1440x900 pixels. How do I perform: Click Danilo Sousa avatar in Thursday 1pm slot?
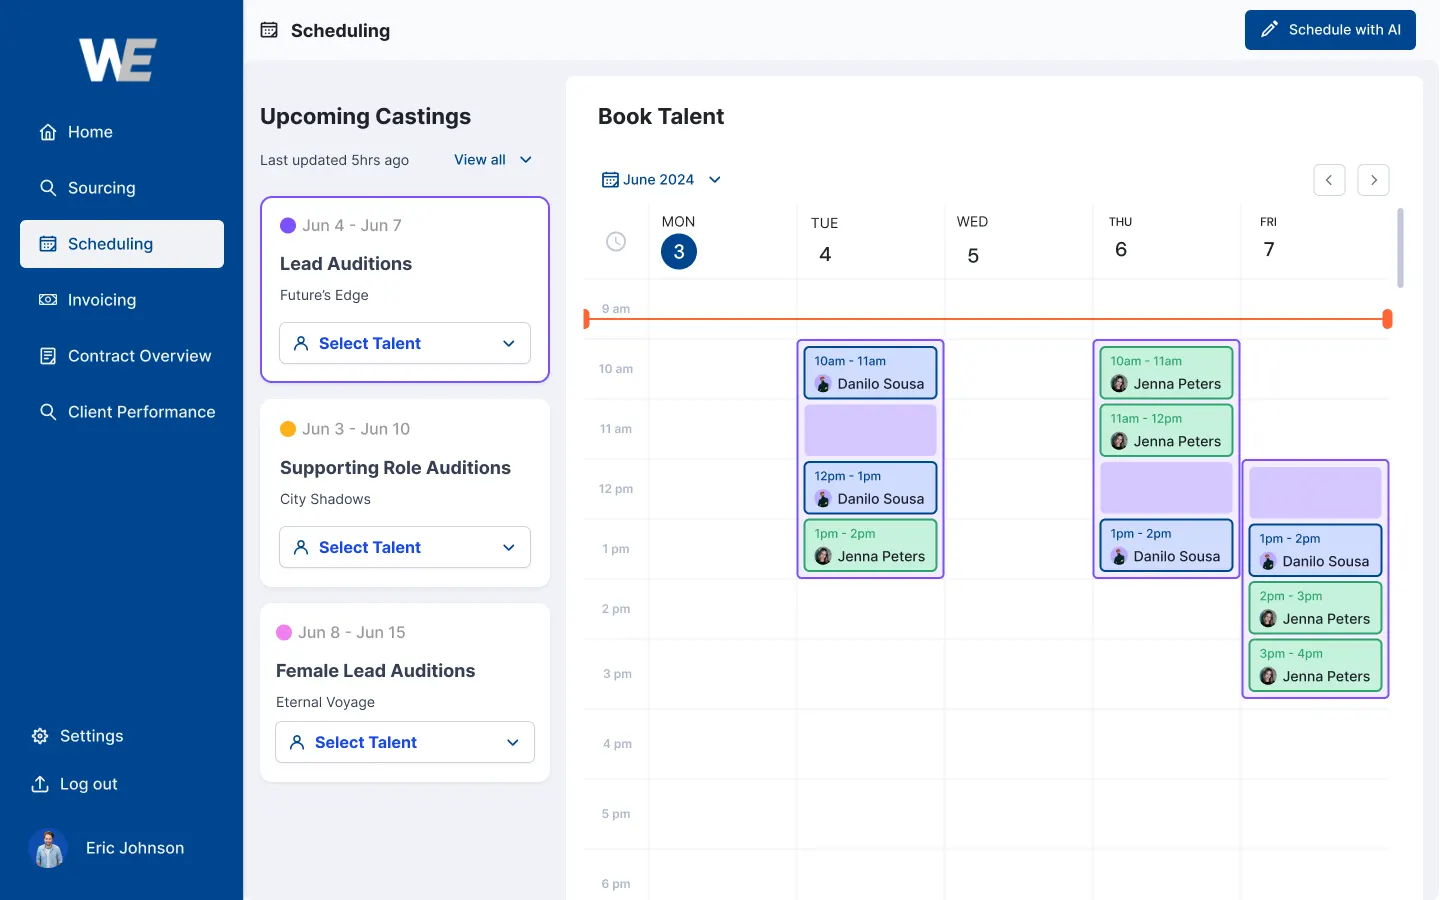tap(1119, 556)
